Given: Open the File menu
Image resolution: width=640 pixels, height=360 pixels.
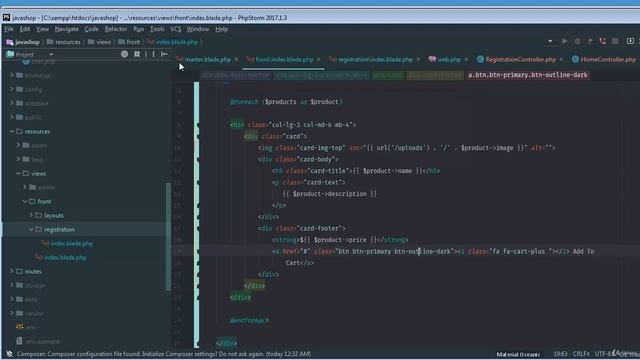Looking at the screenshot, I should click(x=9, y=29).
